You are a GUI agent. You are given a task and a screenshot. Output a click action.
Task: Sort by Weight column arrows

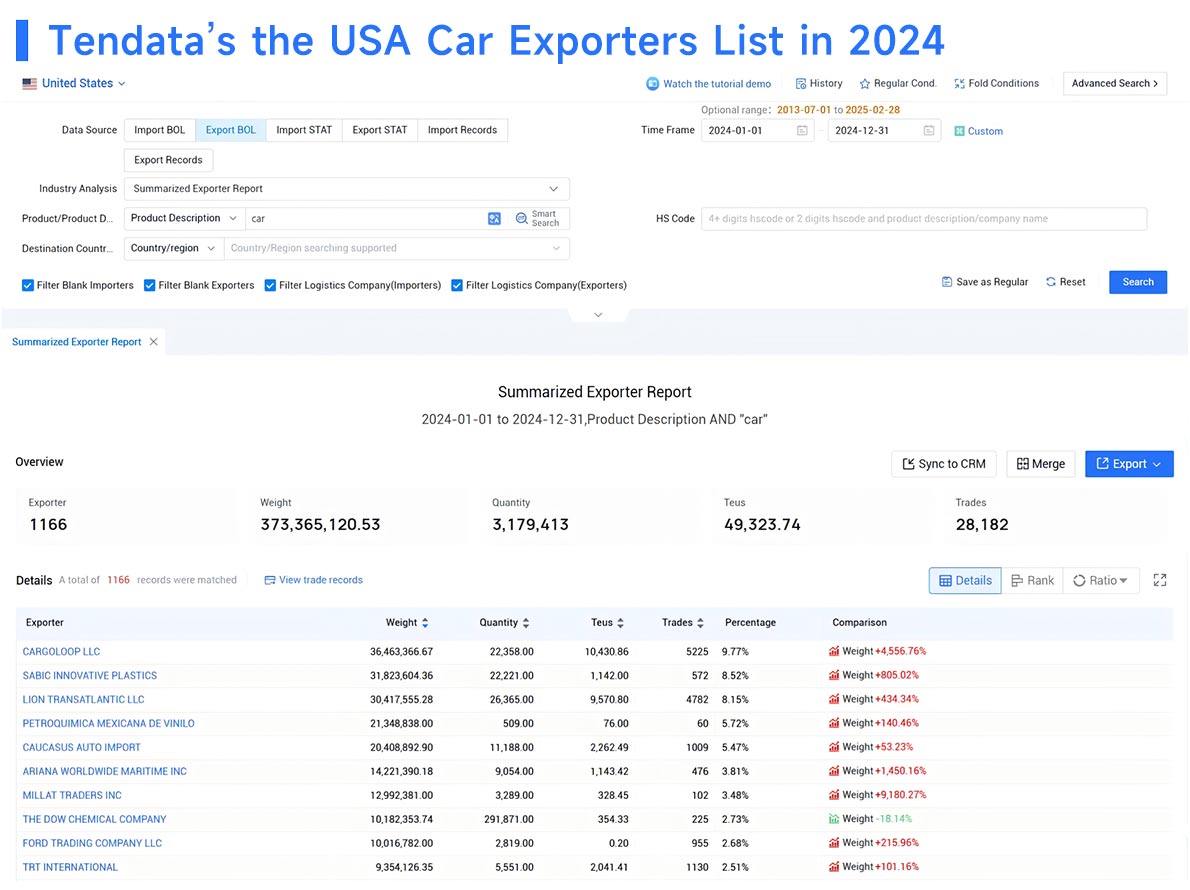click(425, 623)
